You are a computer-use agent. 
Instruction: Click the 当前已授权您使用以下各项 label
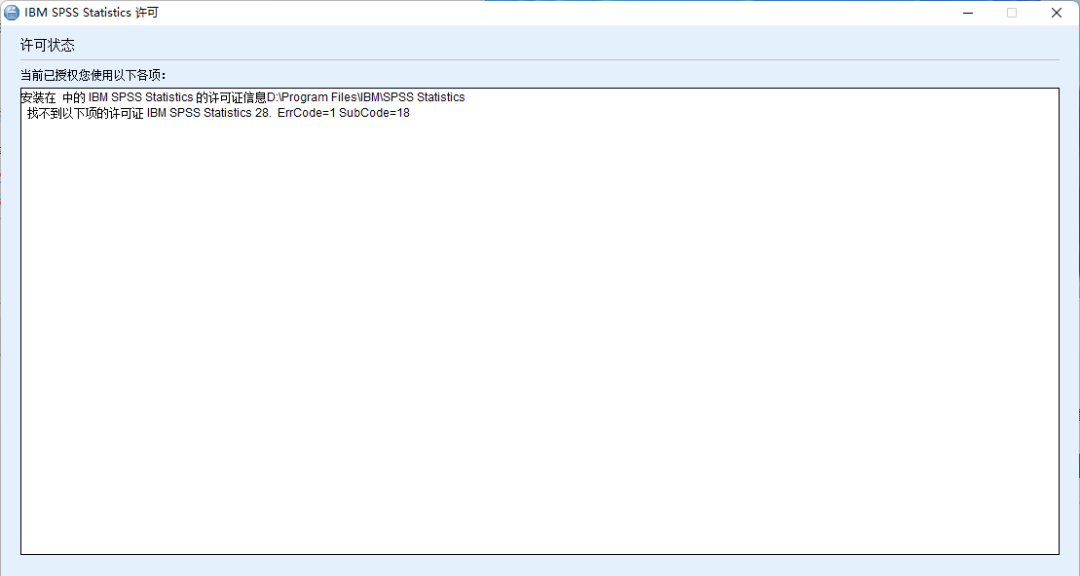coord(93,75)
